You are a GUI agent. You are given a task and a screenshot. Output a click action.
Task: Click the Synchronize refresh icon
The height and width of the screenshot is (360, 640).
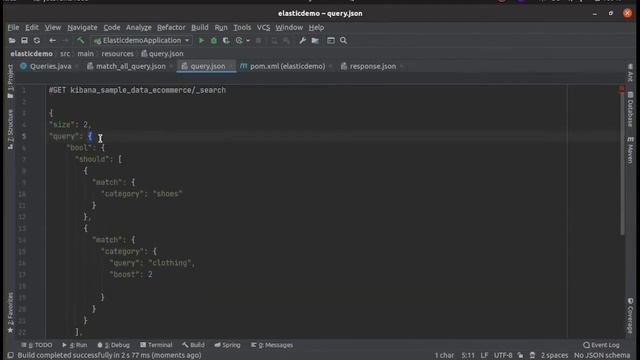click(x=37, y=40)
